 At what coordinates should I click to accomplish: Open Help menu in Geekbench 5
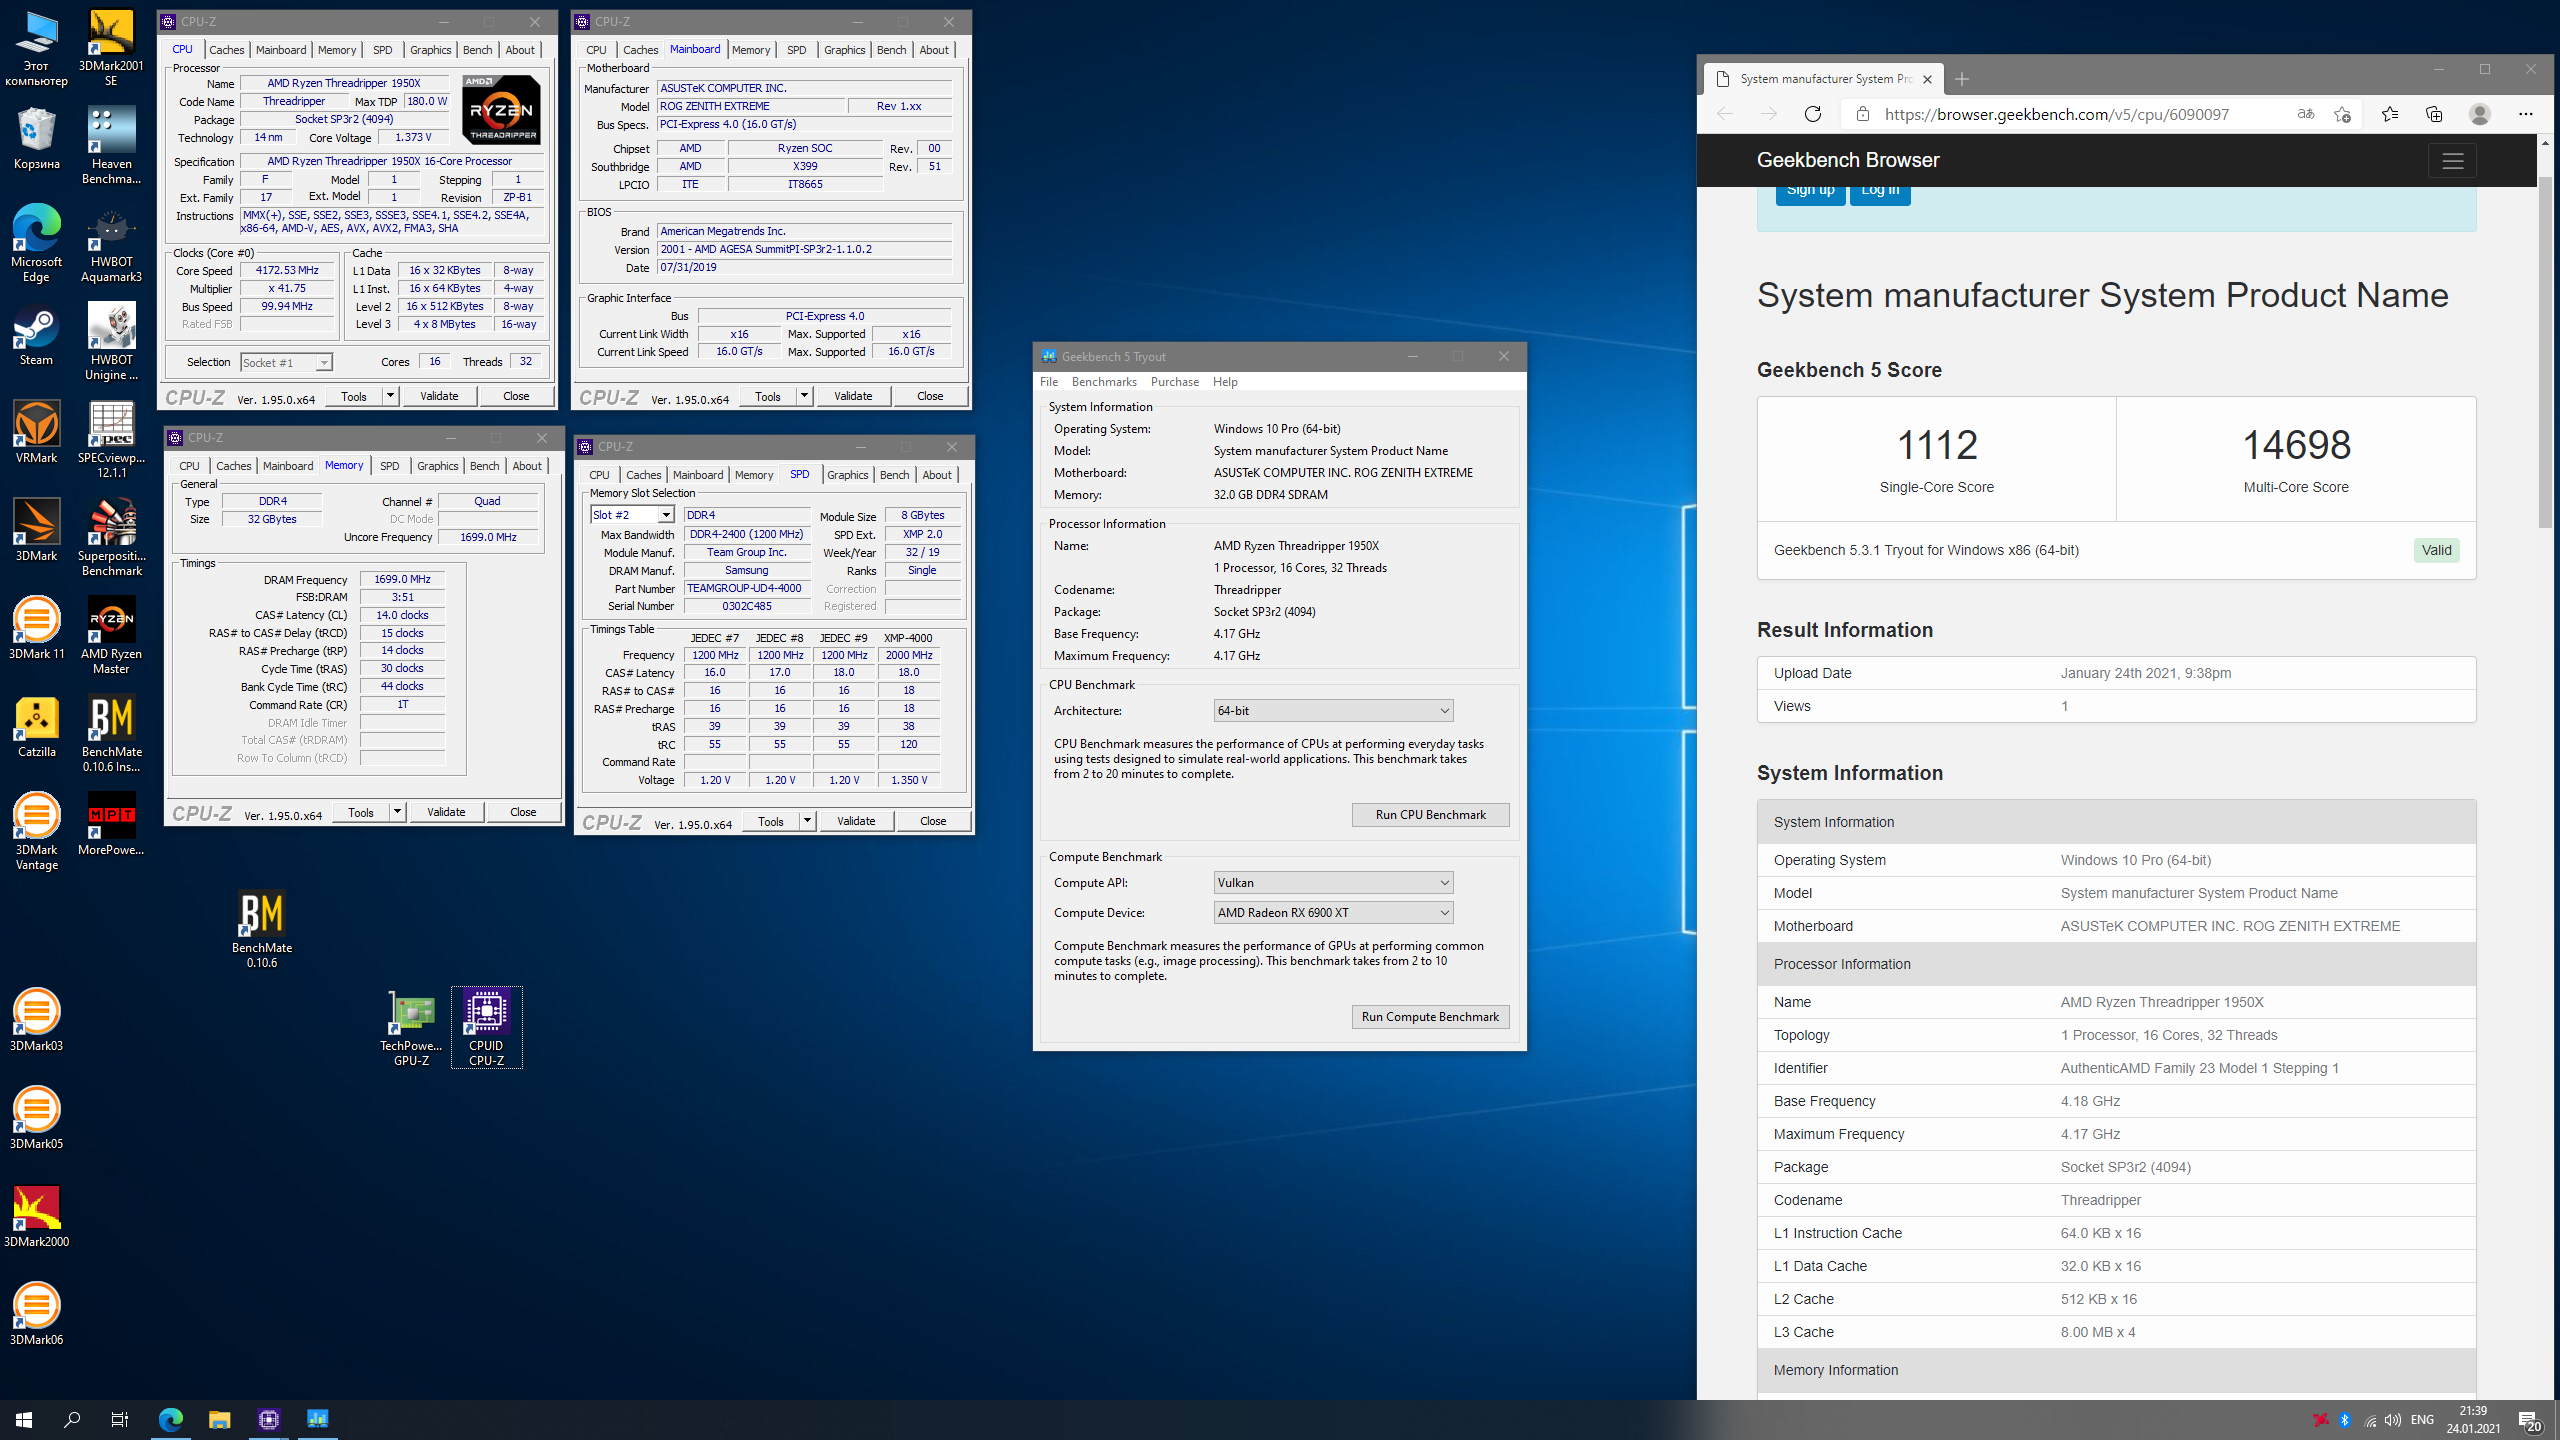pyautogui.click(x=1225, y=382)
